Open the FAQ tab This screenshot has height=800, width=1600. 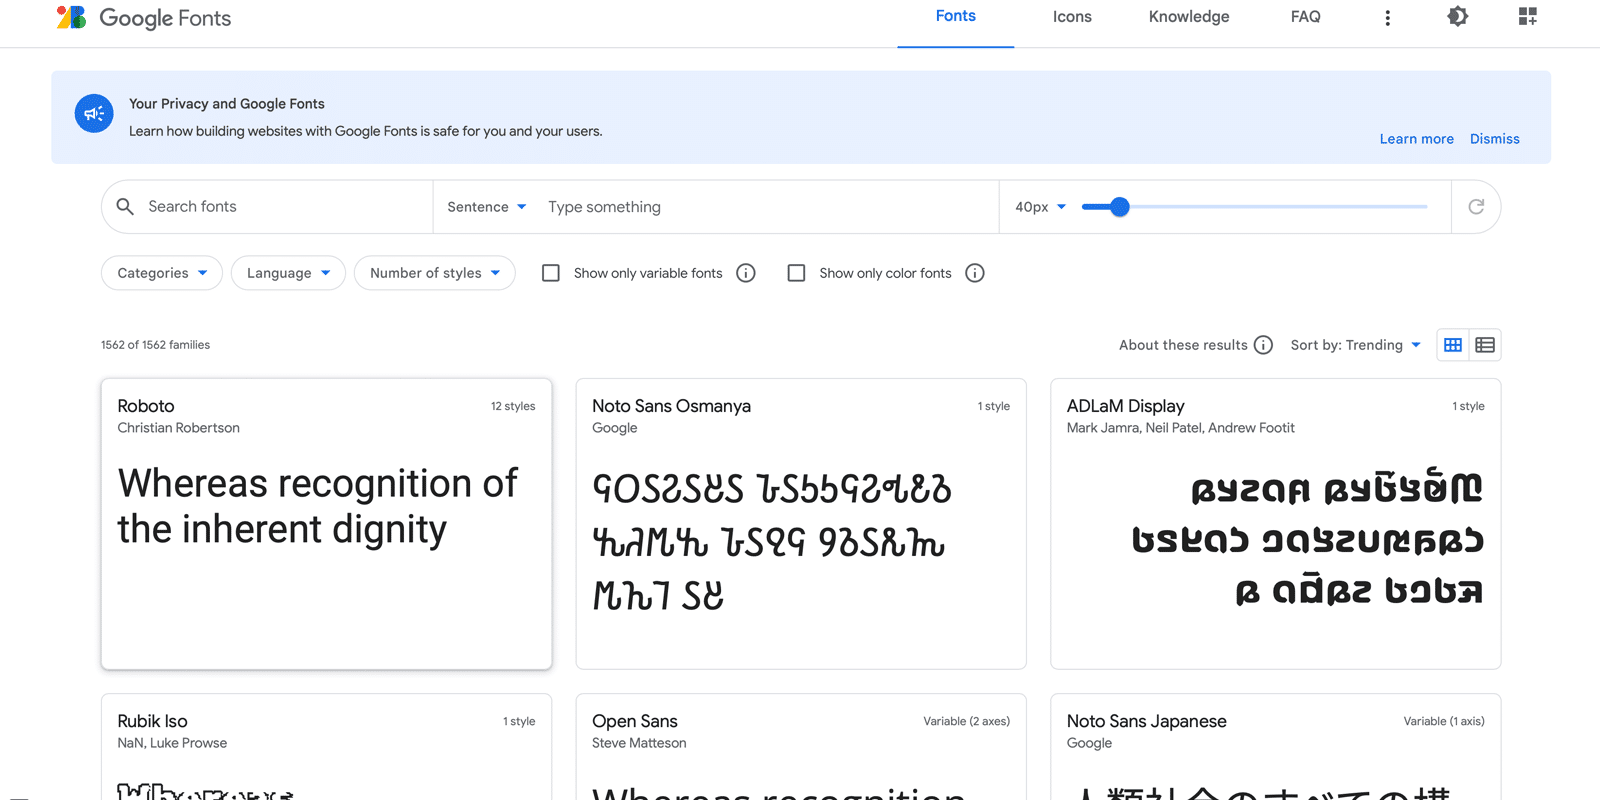pos(1305,17)
